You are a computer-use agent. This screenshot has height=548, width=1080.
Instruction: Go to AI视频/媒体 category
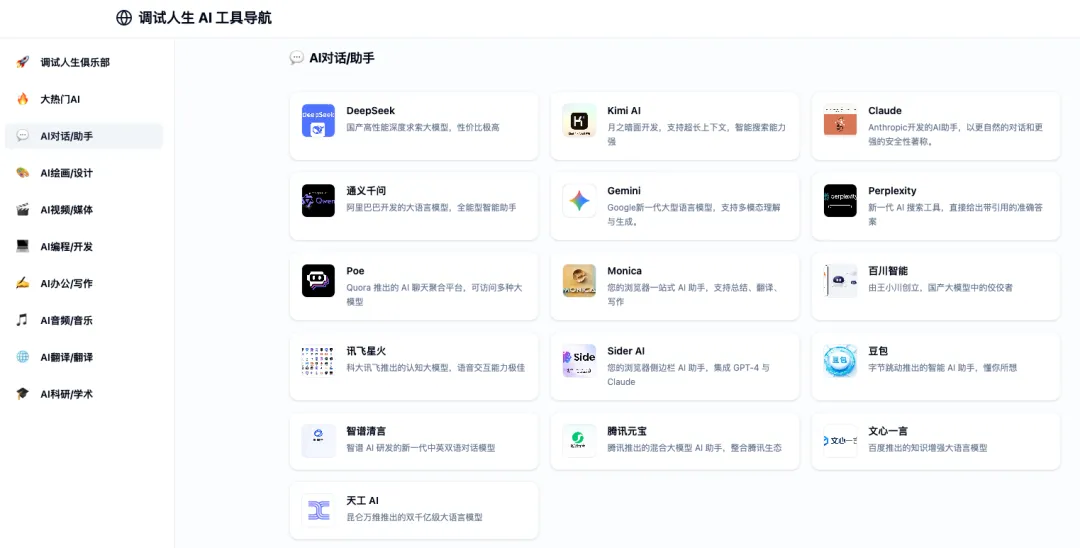coord(84,209)
